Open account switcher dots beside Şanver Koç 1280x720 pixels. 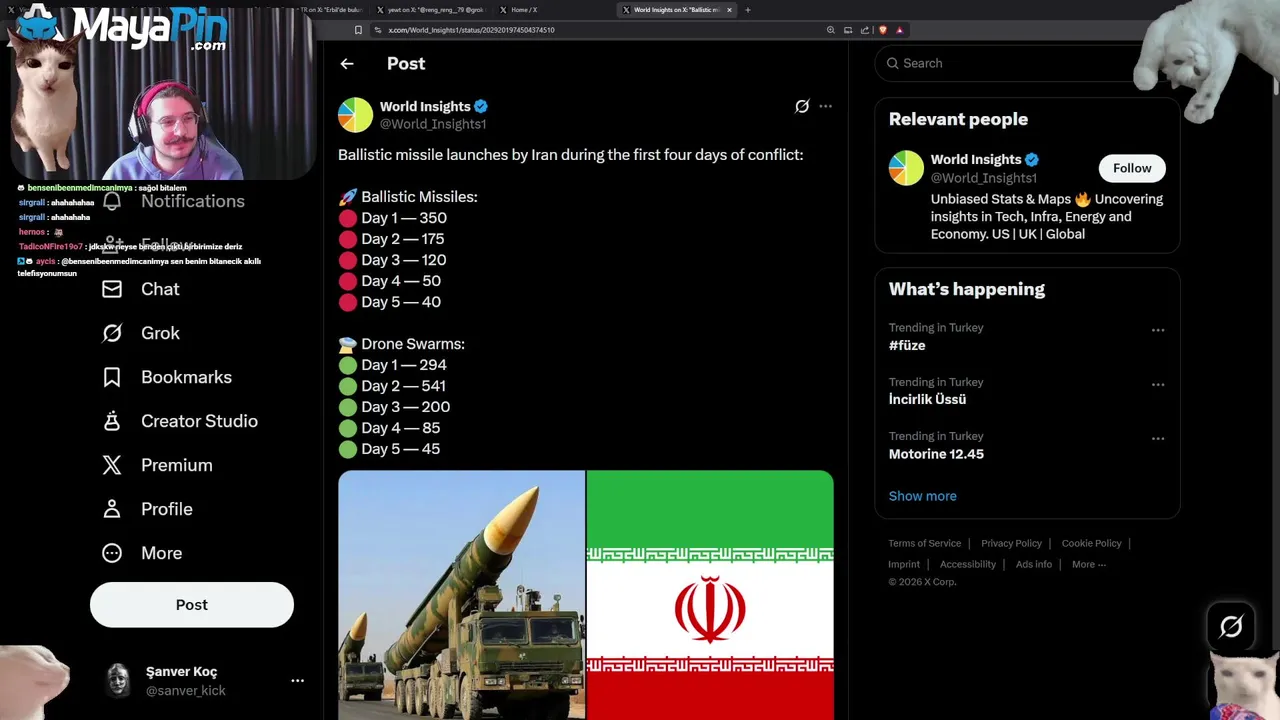click(x=297, y=680)
